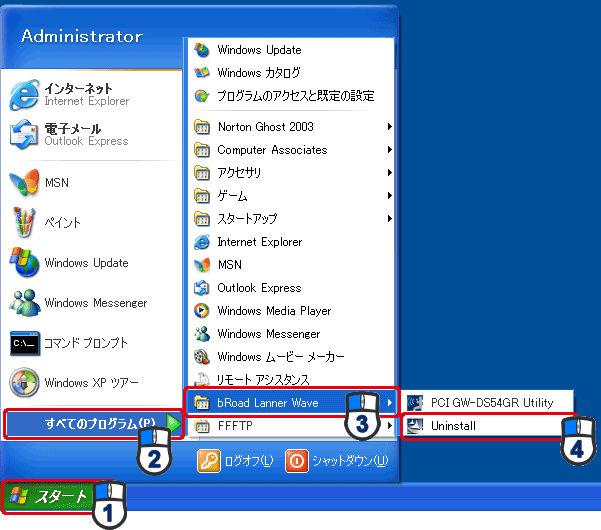Click Windows Messenger icon in programs list
The width and height of the screenshot is (601, 530).
pyautogui.click(x=202, y=334)
